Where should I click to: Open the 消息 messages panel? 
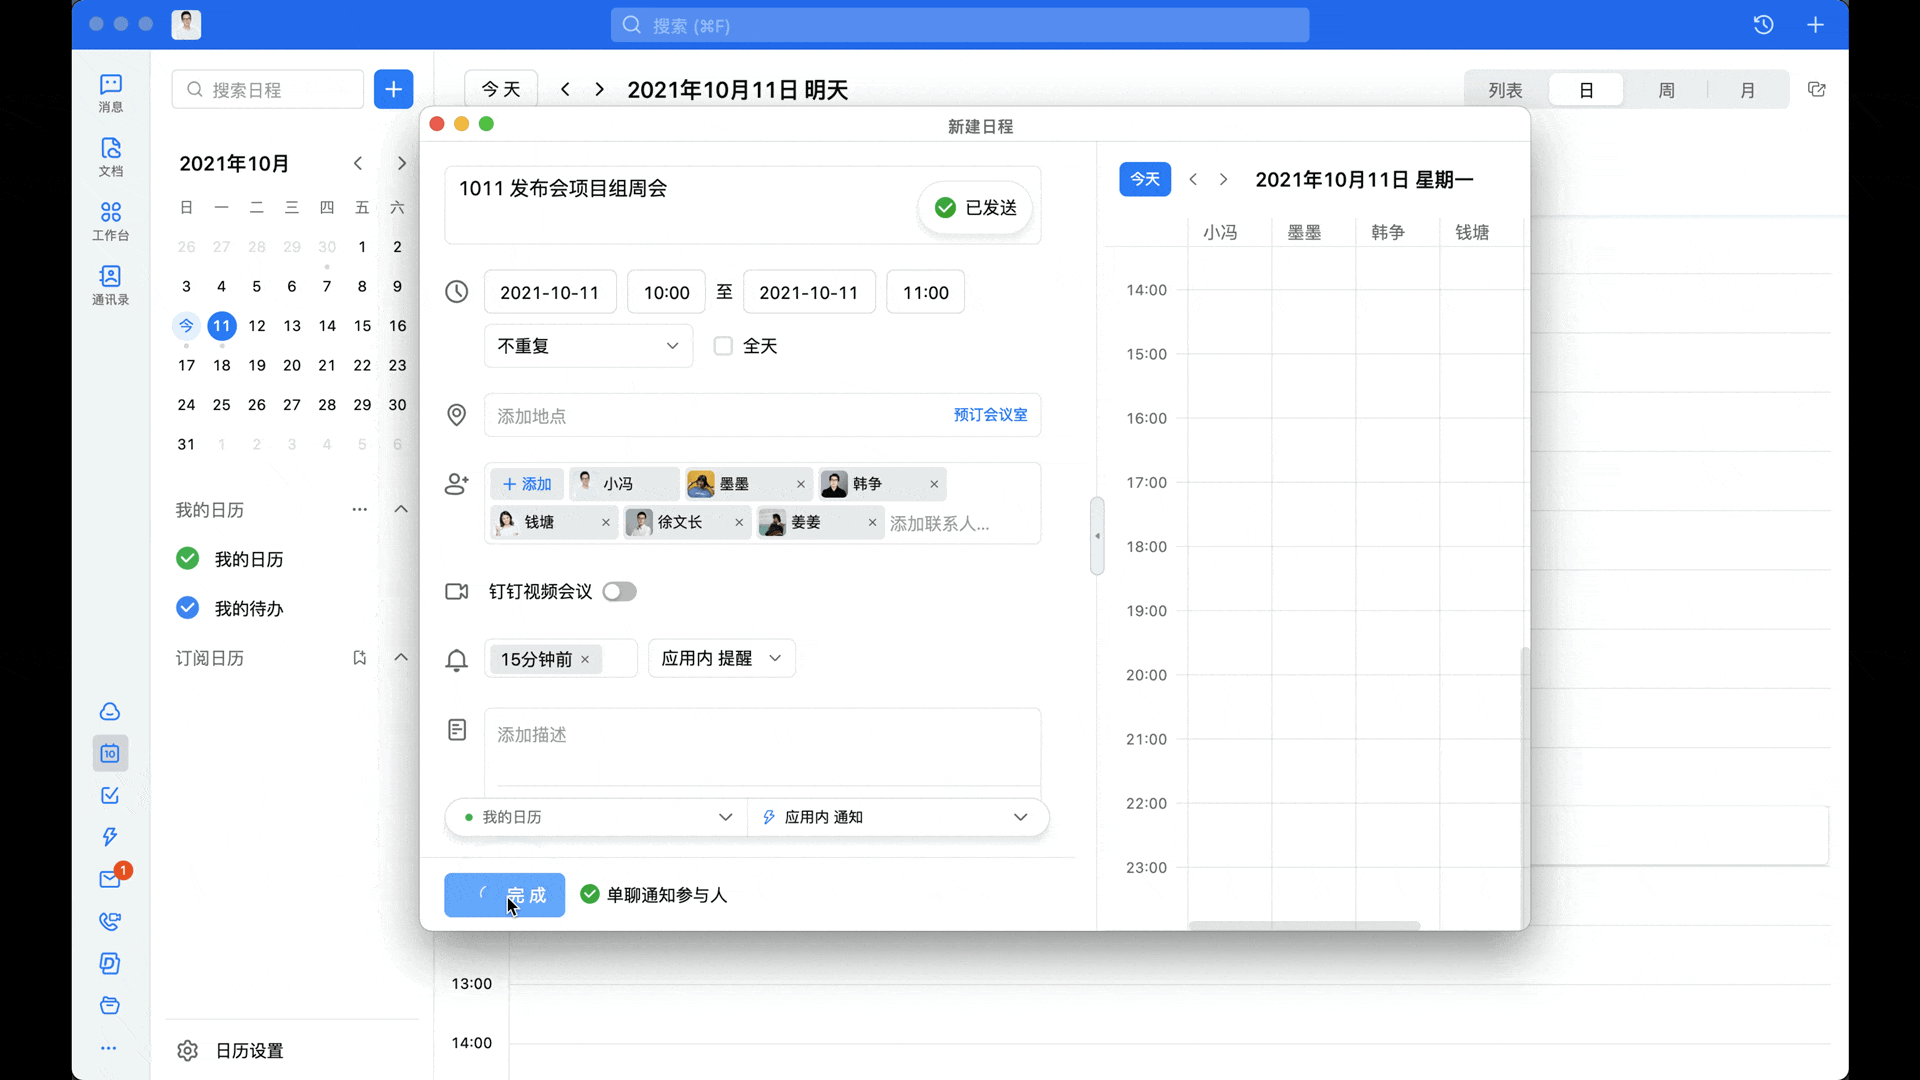(110, 92)
